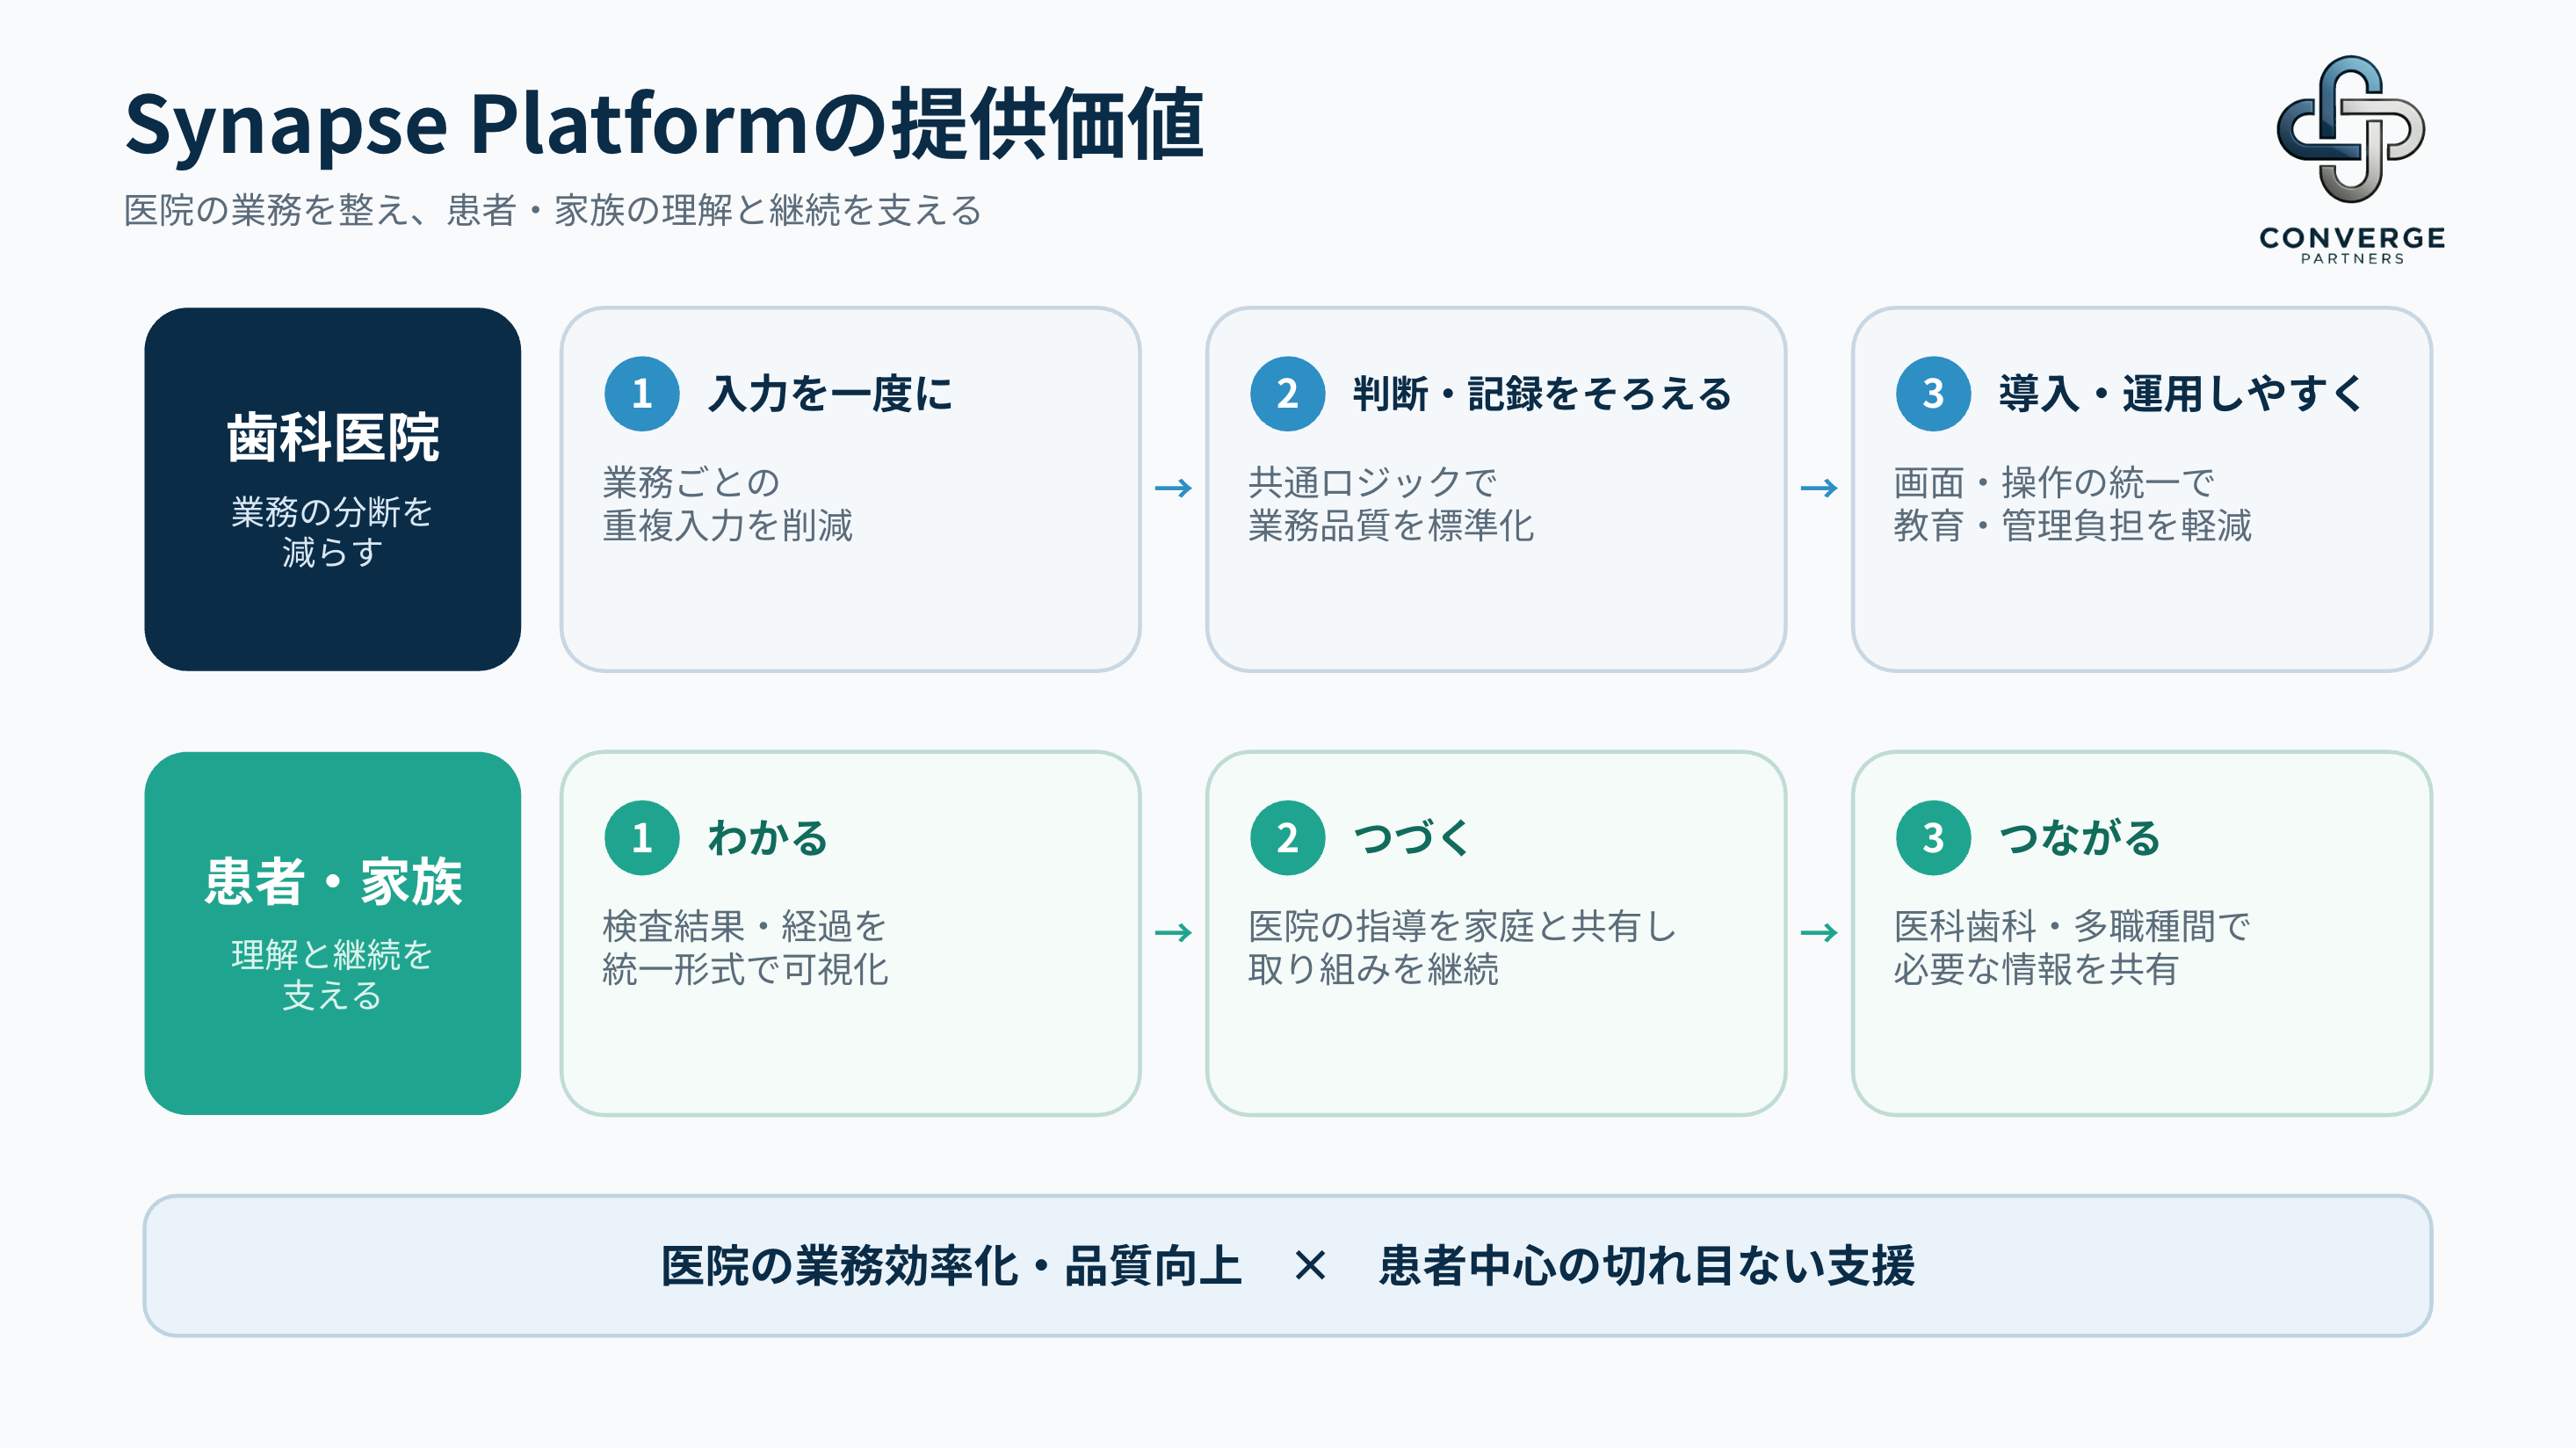The height and width of the screenshot is (1448, 2576).
Task: Click the 医院の指導を家庭と共有し text
Action: tap(1462, 927)
